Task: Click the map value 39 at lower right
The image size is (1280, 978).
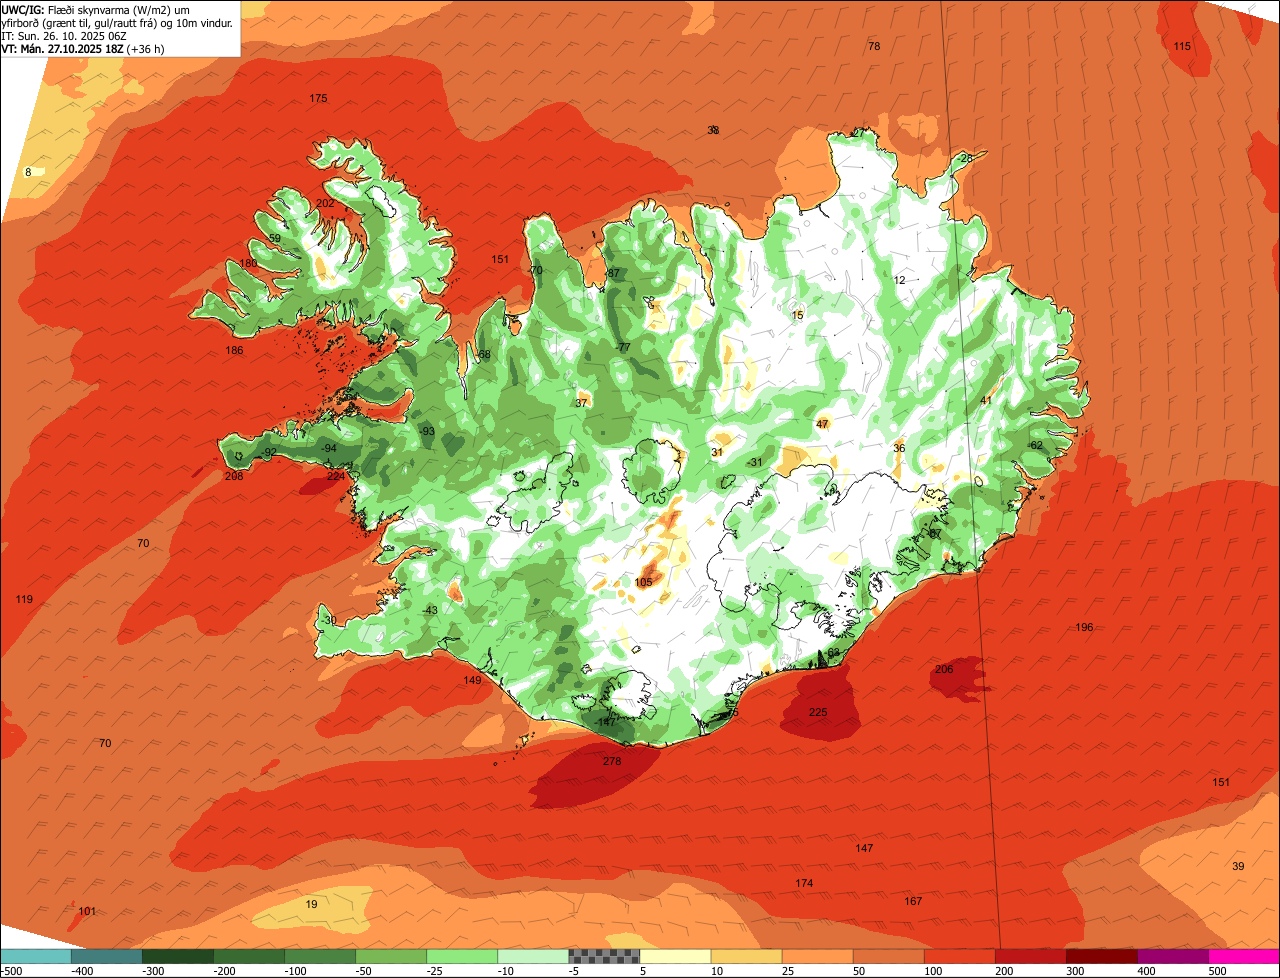Action: pos(1238,866)
